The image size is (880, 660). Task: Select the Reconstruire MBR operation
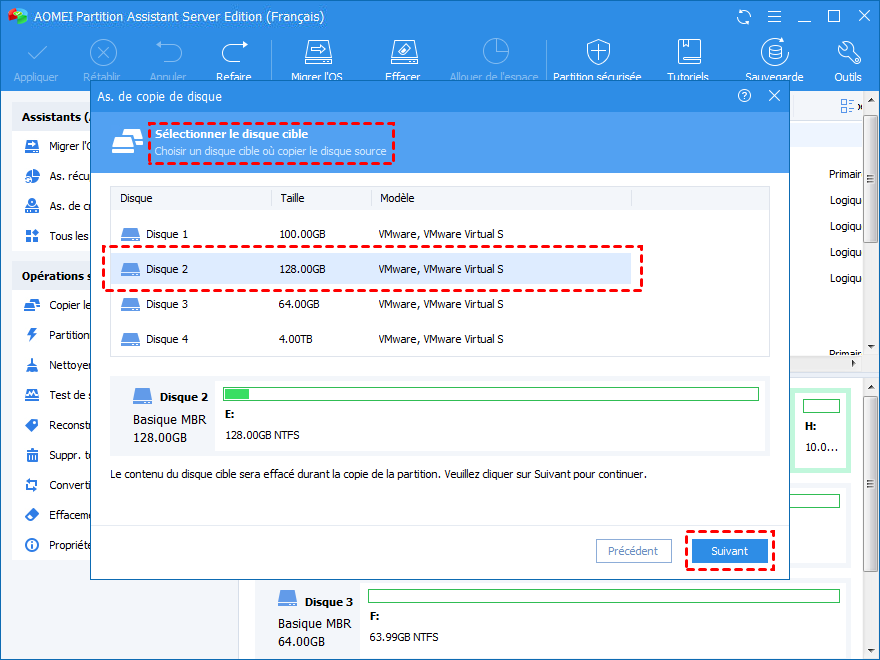[x=56, y=425]
